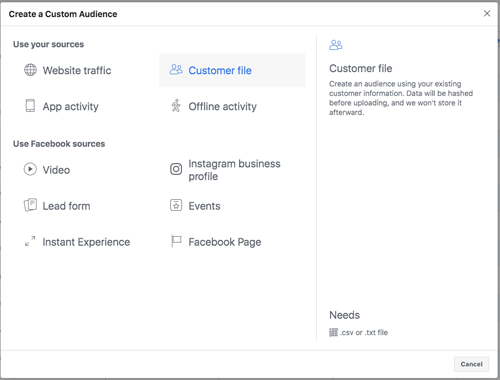This screenshot has height=380, width=500.
Task: Select the Website traffic source option
Action: [x=77, y=70]
